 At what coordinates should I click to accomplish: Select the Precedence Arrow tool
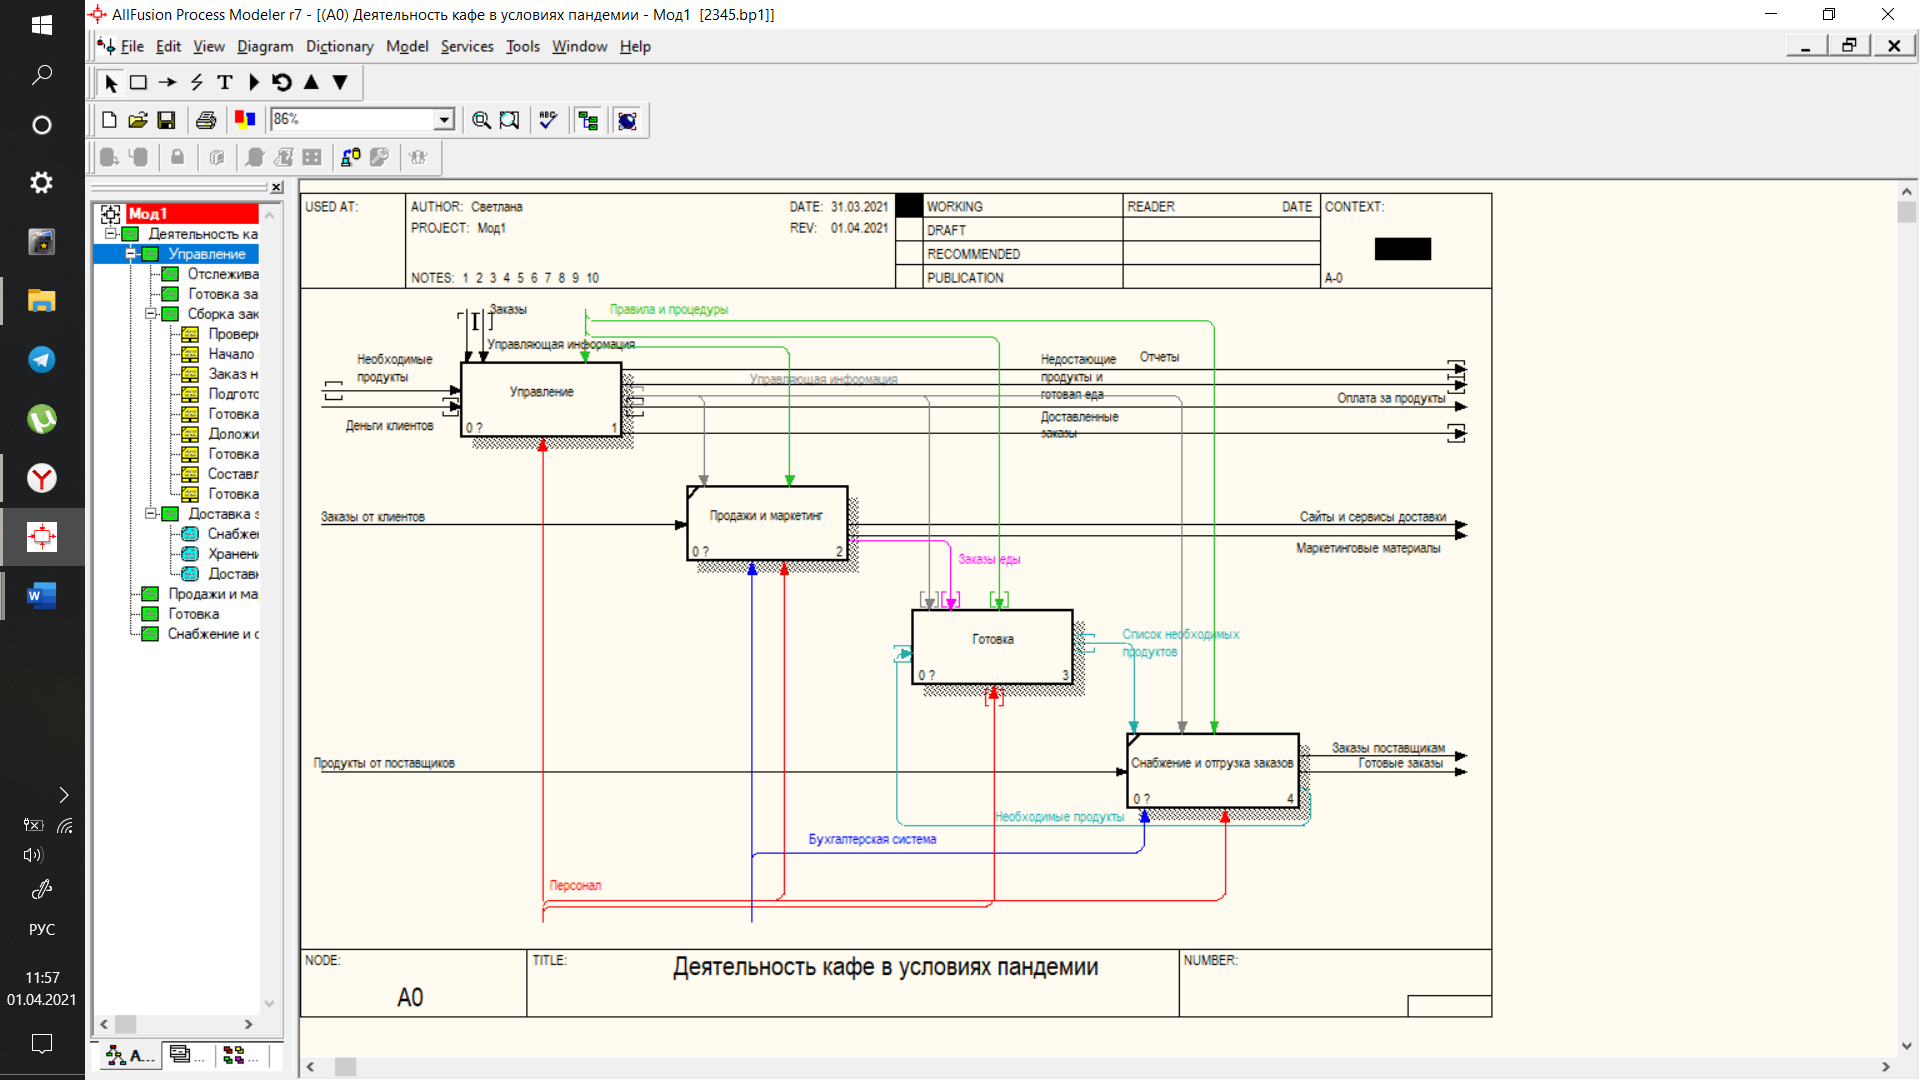point(168,83)
